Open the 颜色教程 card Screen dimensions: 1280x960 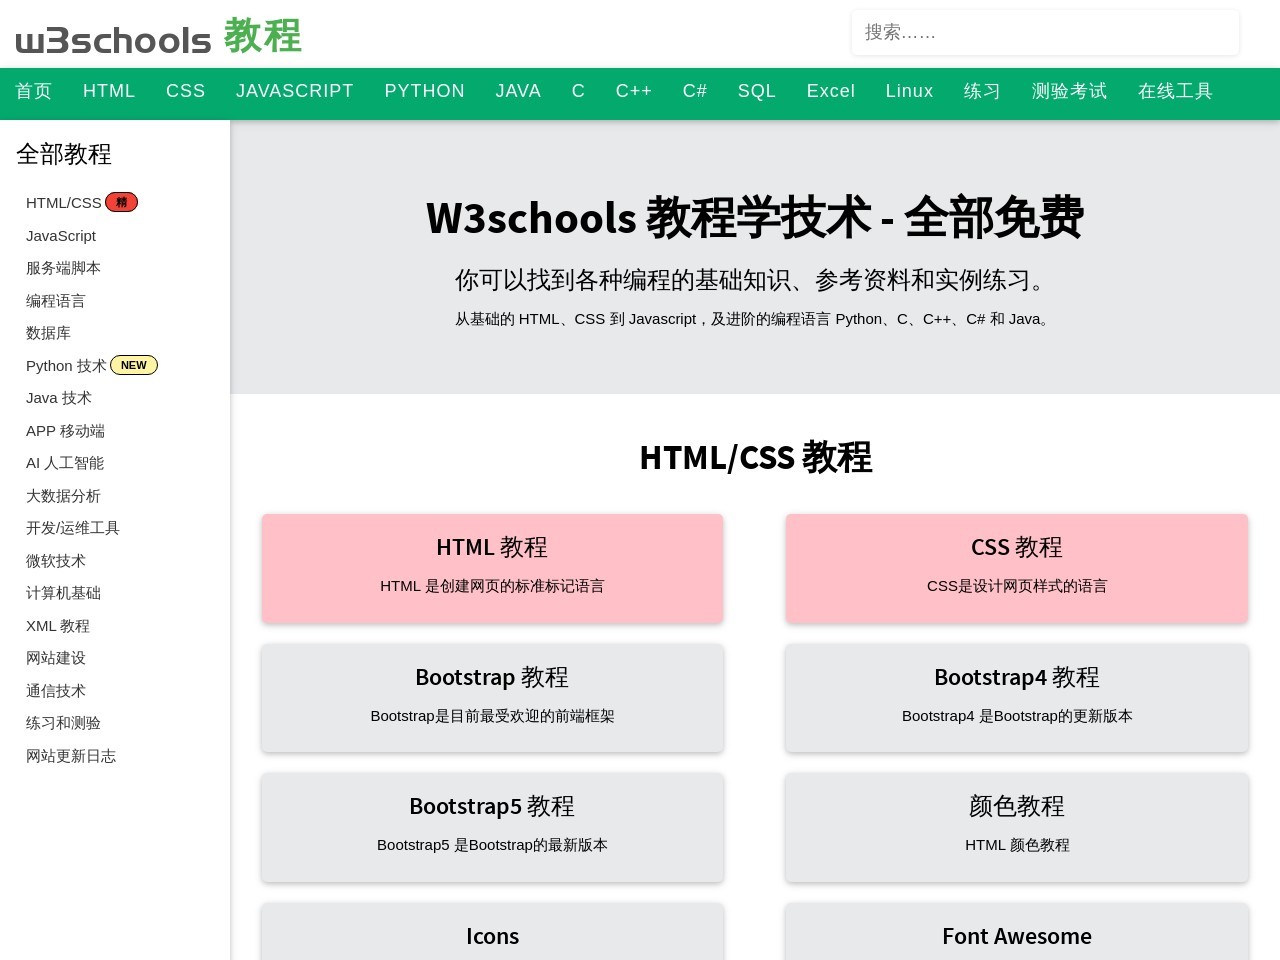(x=1017, y=827)
